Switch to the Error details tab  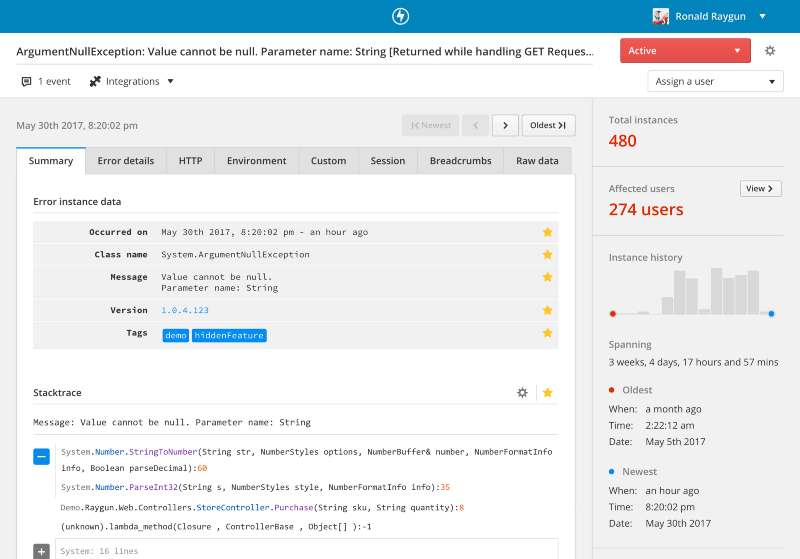click(x=126, y=161)
